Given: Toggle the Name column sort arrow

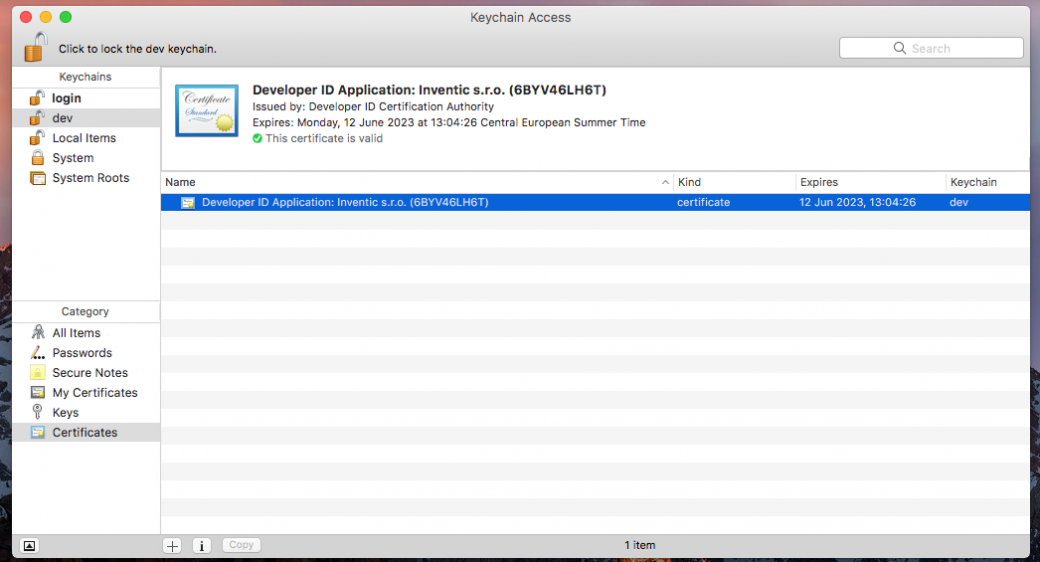Looking at the screenshot, I should (x=665, y=182).
